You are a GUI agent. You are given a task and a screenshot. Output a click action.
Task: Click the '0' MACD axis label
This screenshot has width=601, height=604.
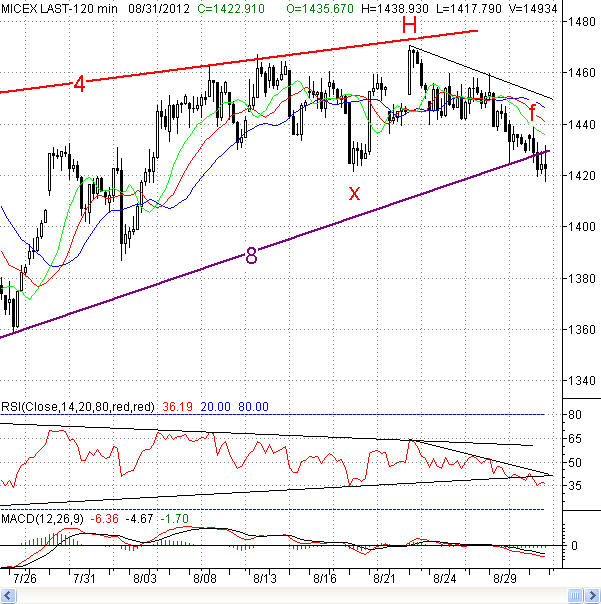click(574, 546)
